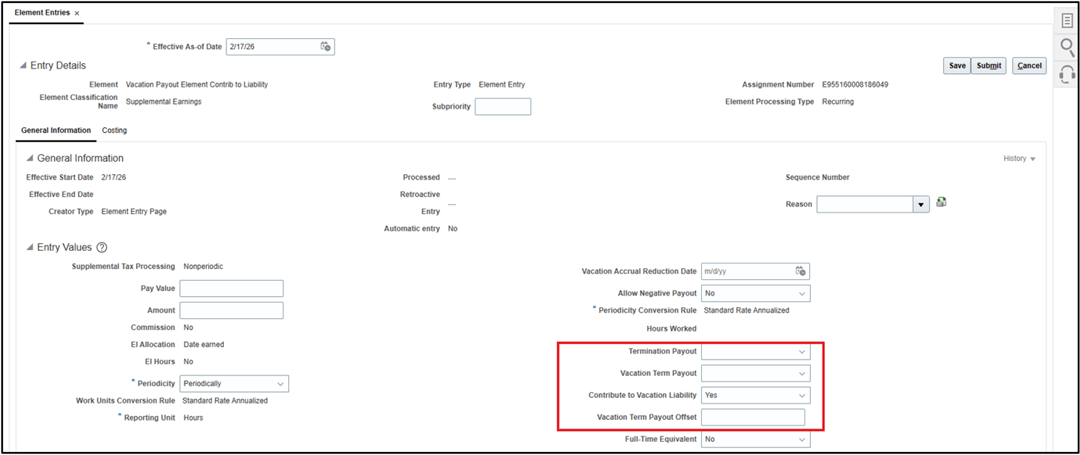Viewport: 1080px width, 455px height.
Task: Click the Cancel button
Action: tap(1029, 65)
